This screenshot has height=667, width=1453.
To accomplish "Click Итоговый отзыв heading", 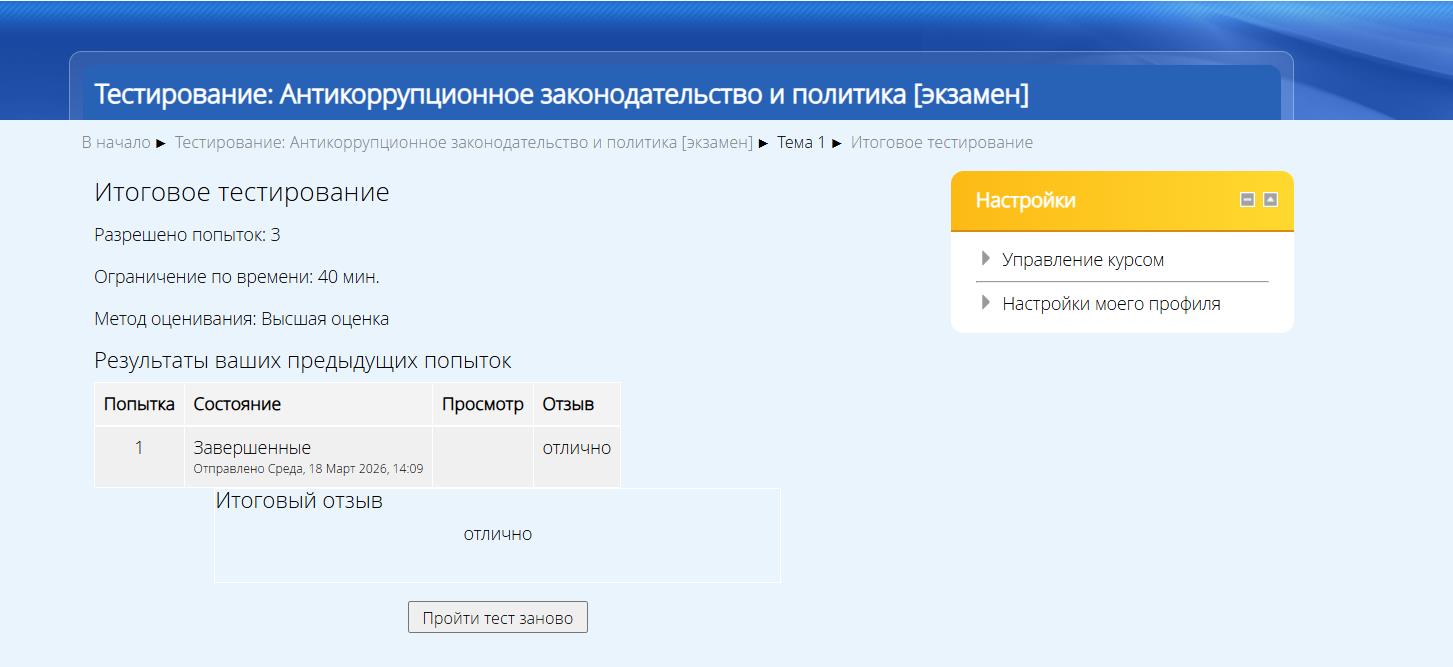I will 299,501.
